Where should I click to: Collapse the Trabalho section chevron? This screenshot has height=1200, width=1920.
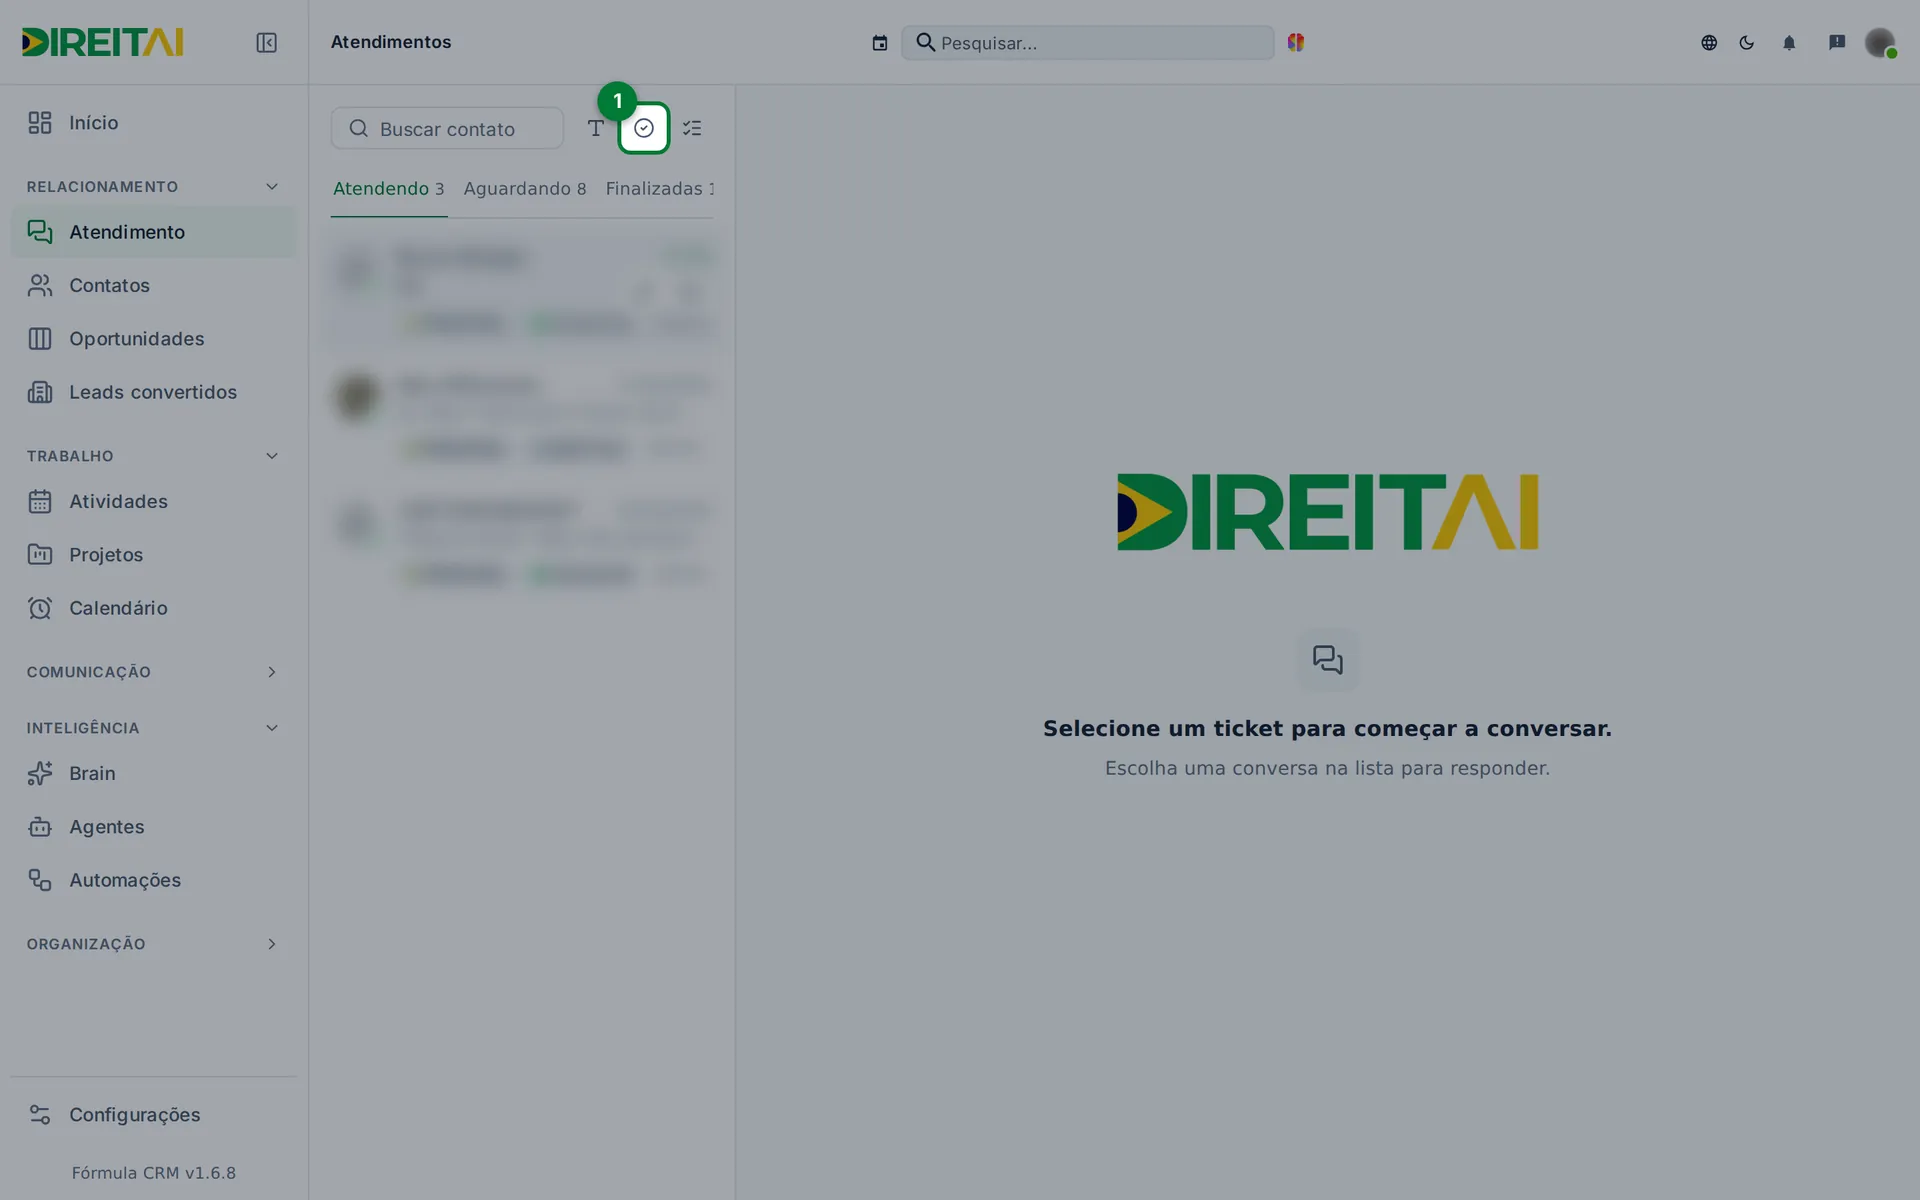coord(271,456)
